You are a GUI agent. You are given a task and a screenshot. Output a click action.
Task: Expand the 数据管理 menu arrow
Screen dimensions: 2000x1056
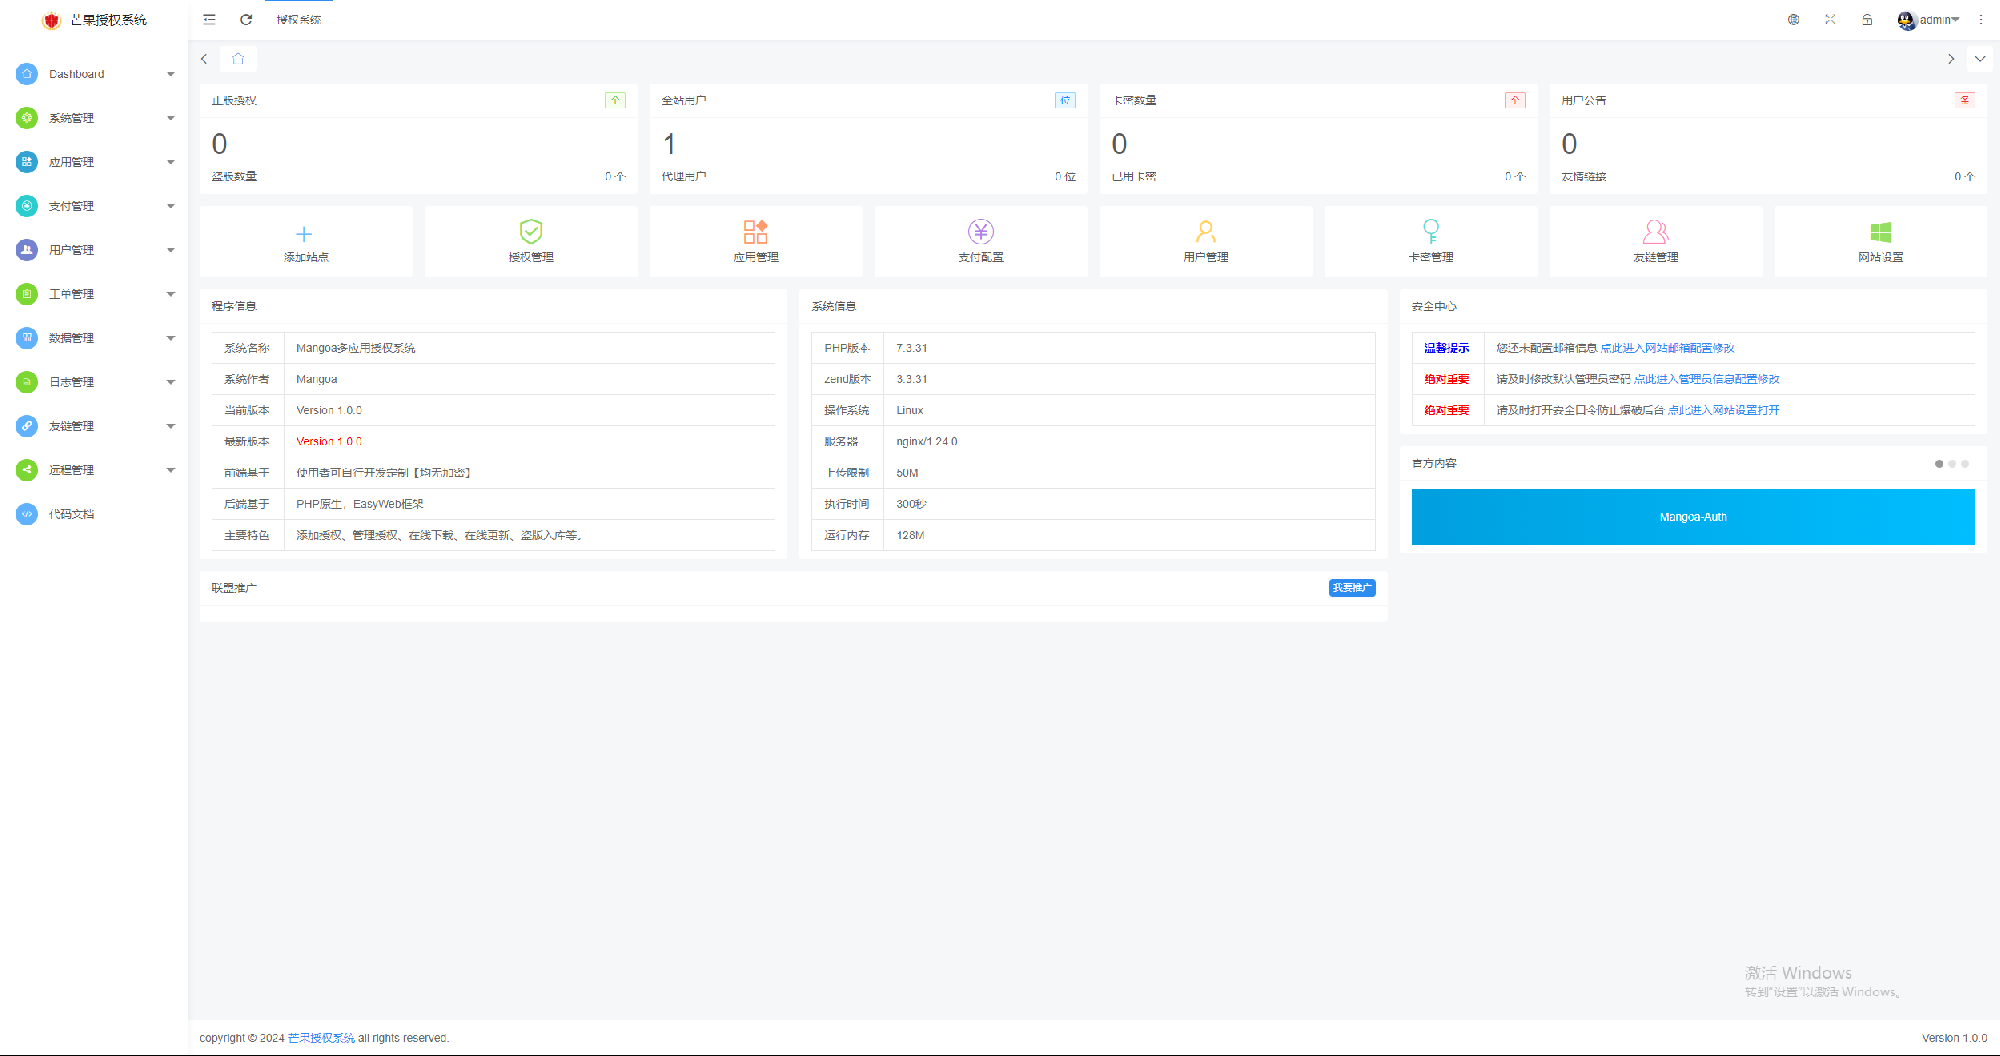[171, 338]
